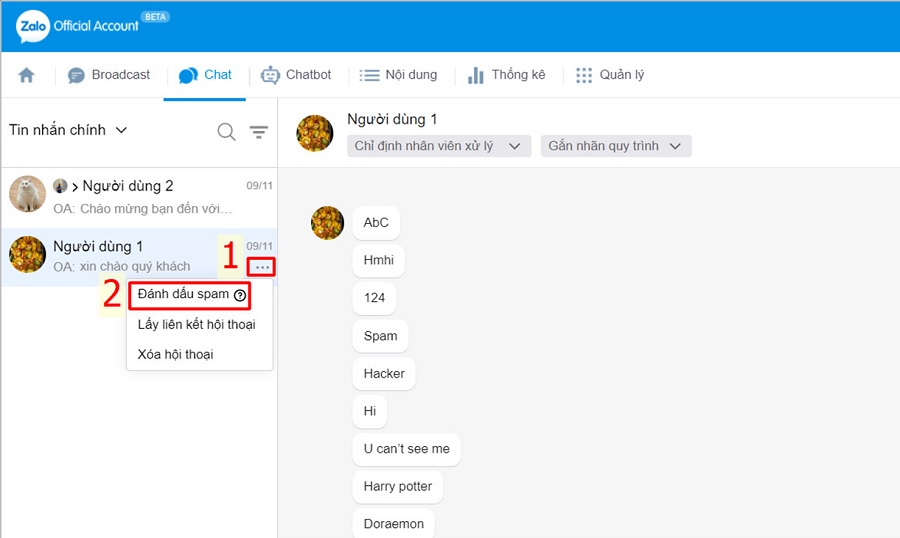Viewport: 900px width, 538px height.
Task: Click the small staff avatar beside Người dùng 2
Action: click(x=60, y=186)
